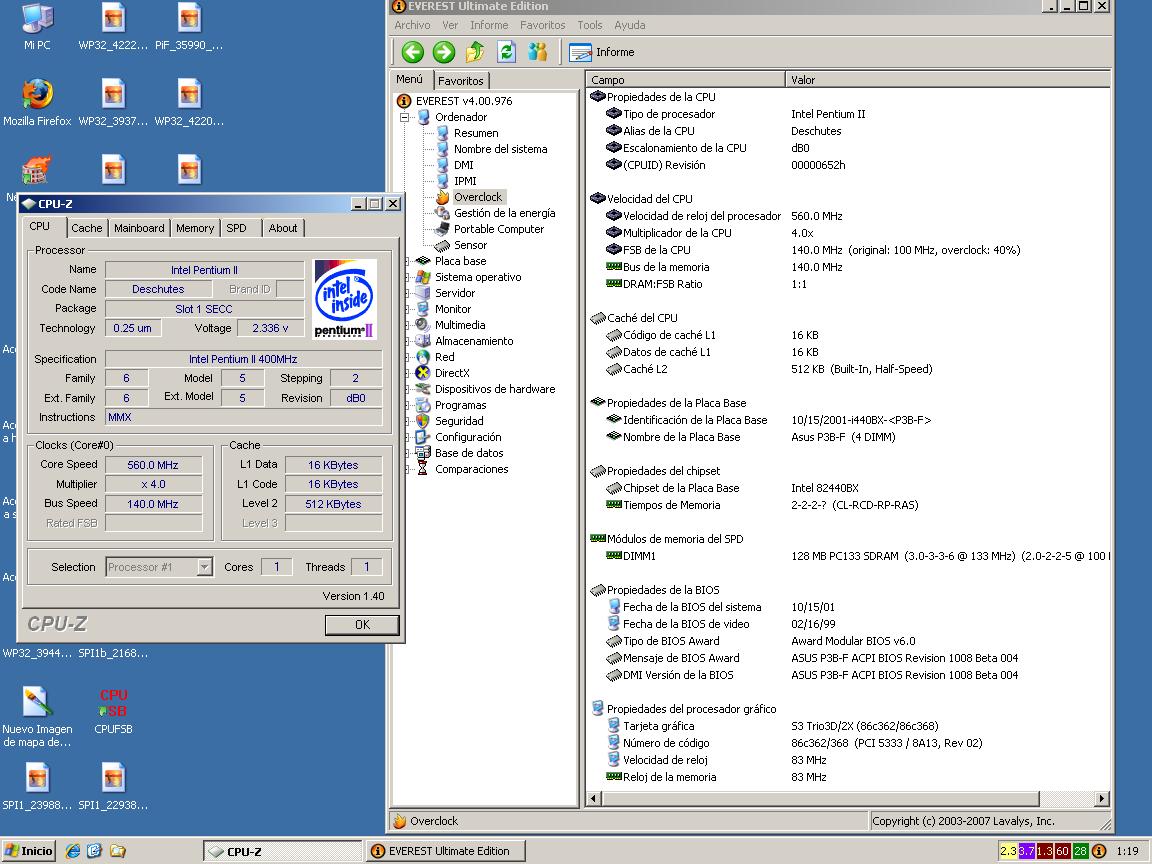1152x864 pixels.
Task: Select the Nuevo Imagen de mapa desktop icon
Action: point(37,716)
